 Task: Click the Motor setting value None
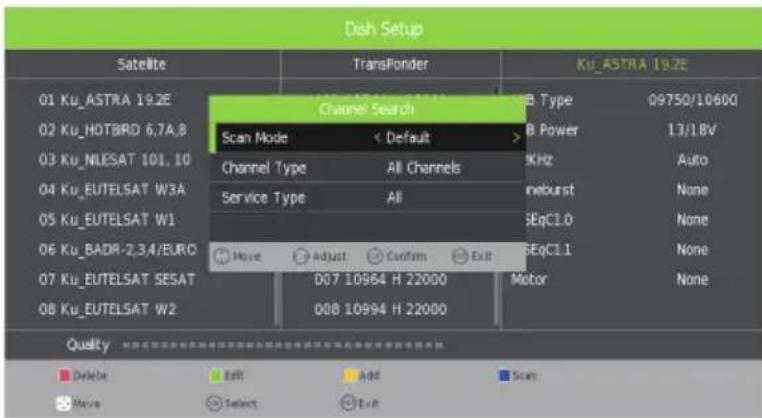pos(693,279)
